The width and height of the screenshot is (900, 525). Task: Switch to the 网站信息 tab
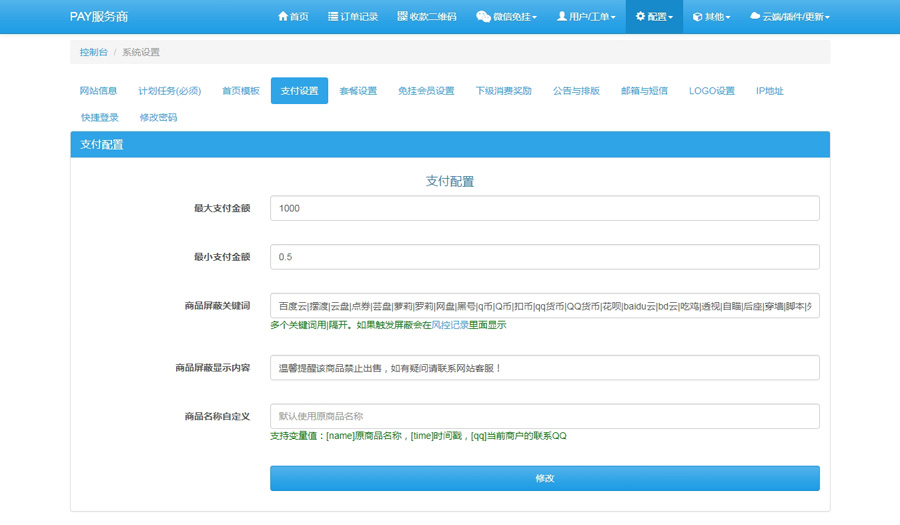coord(98,91)
